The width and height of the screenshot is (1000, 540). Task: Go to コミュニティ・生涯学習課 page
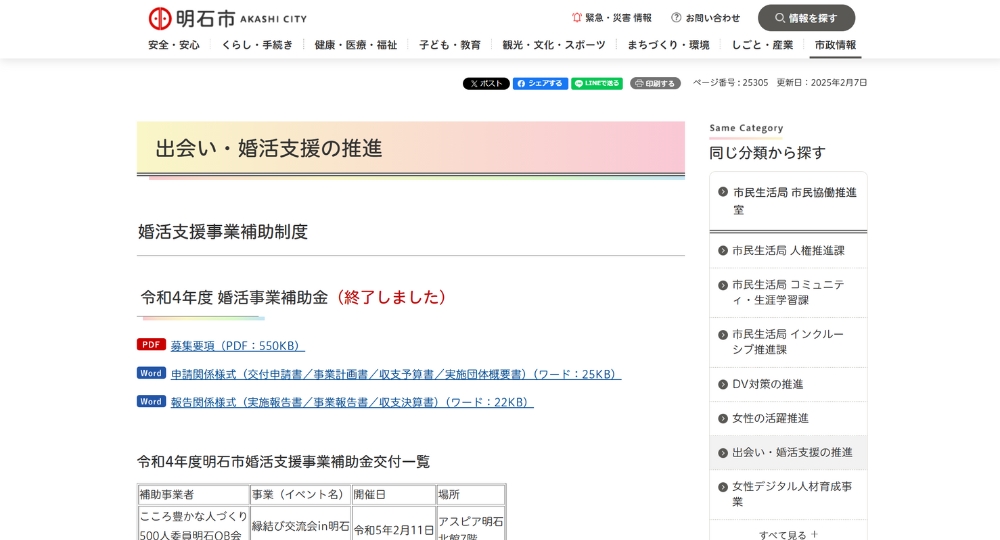788,293
